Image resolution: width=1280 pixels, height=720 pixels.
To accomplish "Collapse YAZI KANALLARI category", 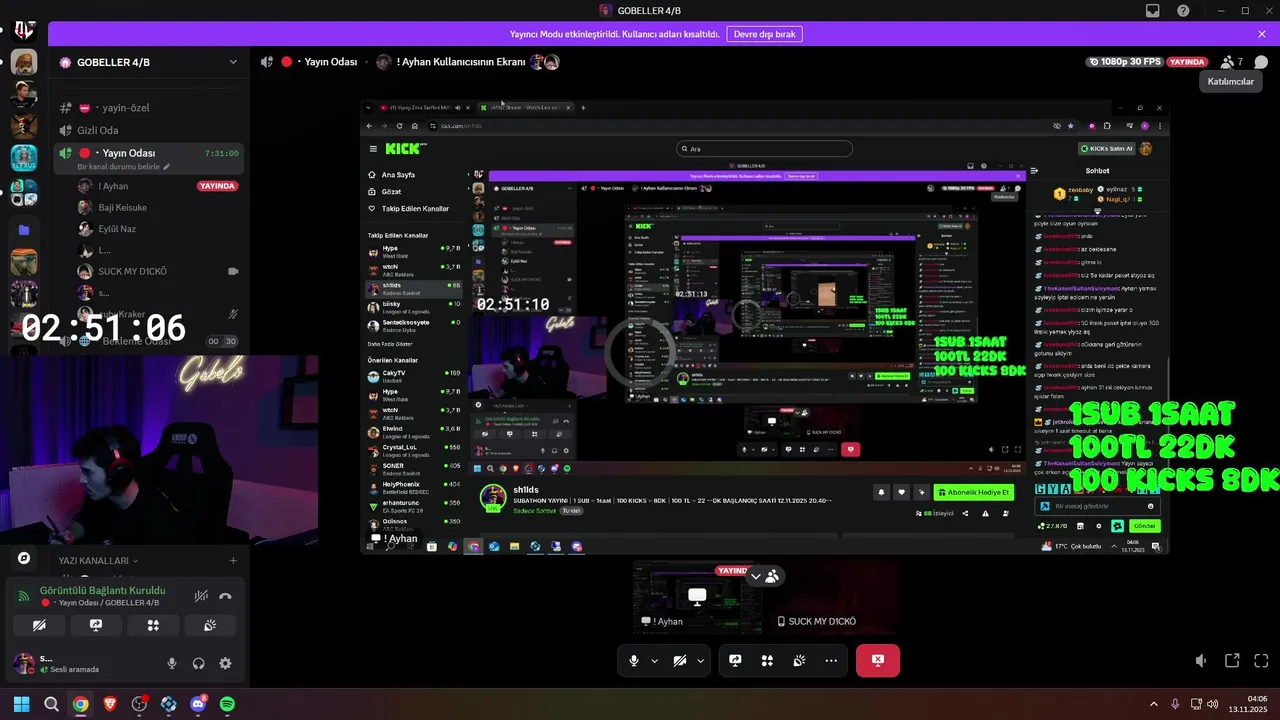I will click(98, 561).
